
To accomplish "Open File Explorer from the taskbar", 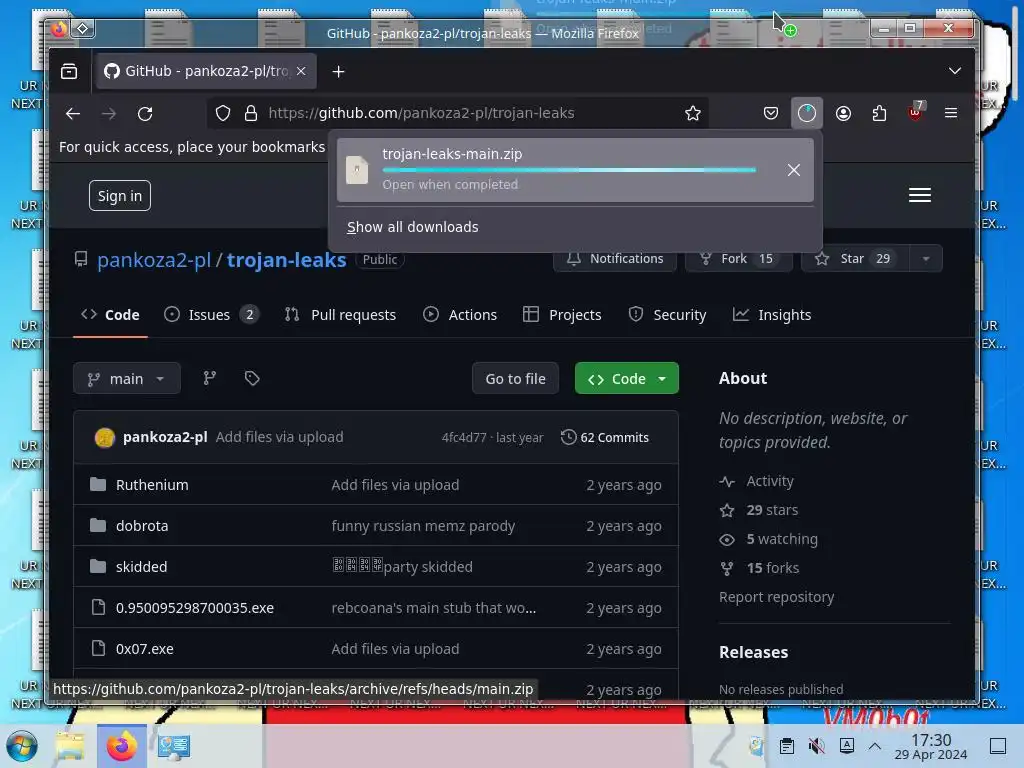I will pos(70,746).
